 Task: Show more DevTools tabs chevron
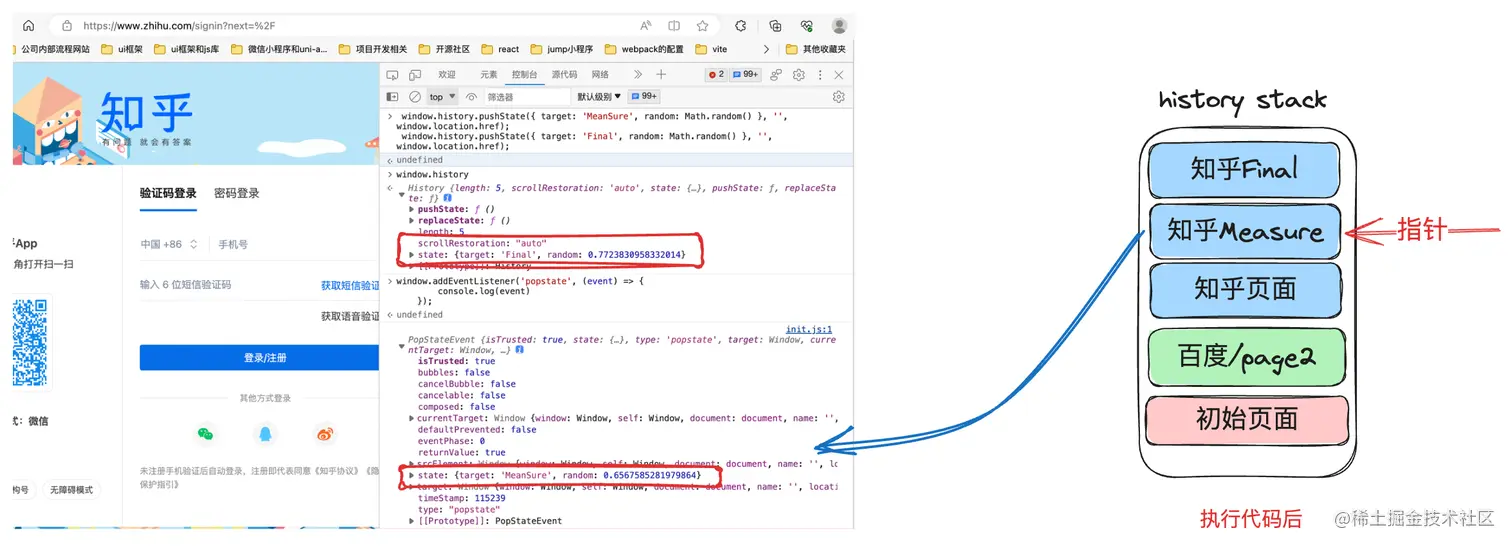pos(637,75)
